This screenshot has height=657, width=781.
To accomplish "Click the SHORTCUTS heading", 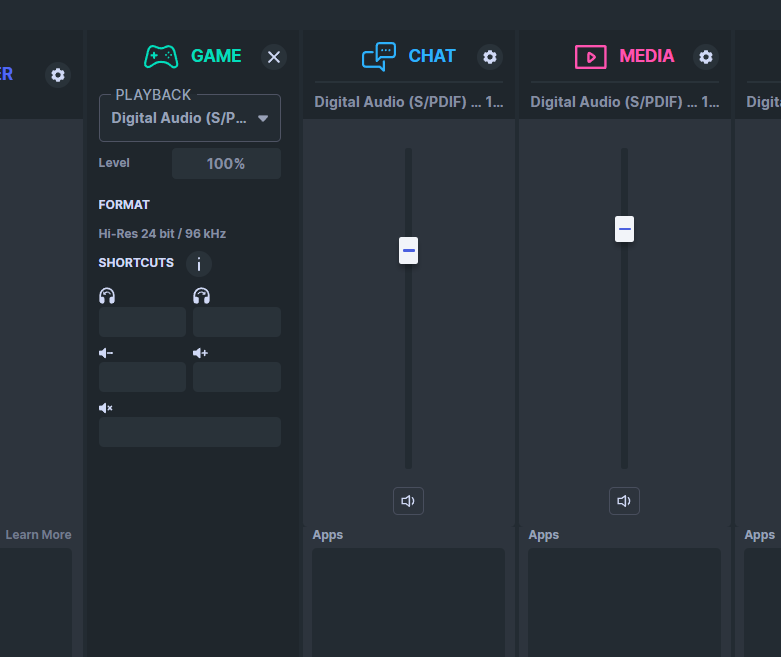I will point(136,263).
